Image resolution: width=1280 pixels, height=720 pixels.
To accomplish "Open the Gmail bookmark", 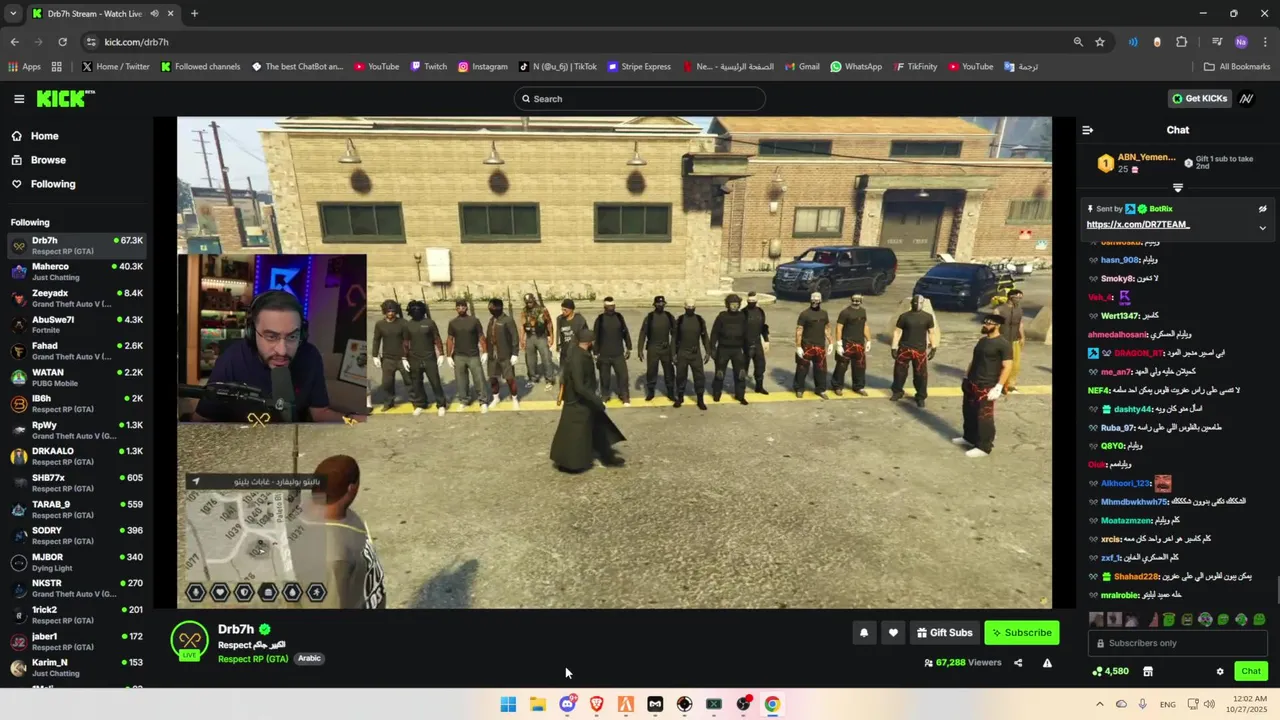I will click(x=802, y=67).
